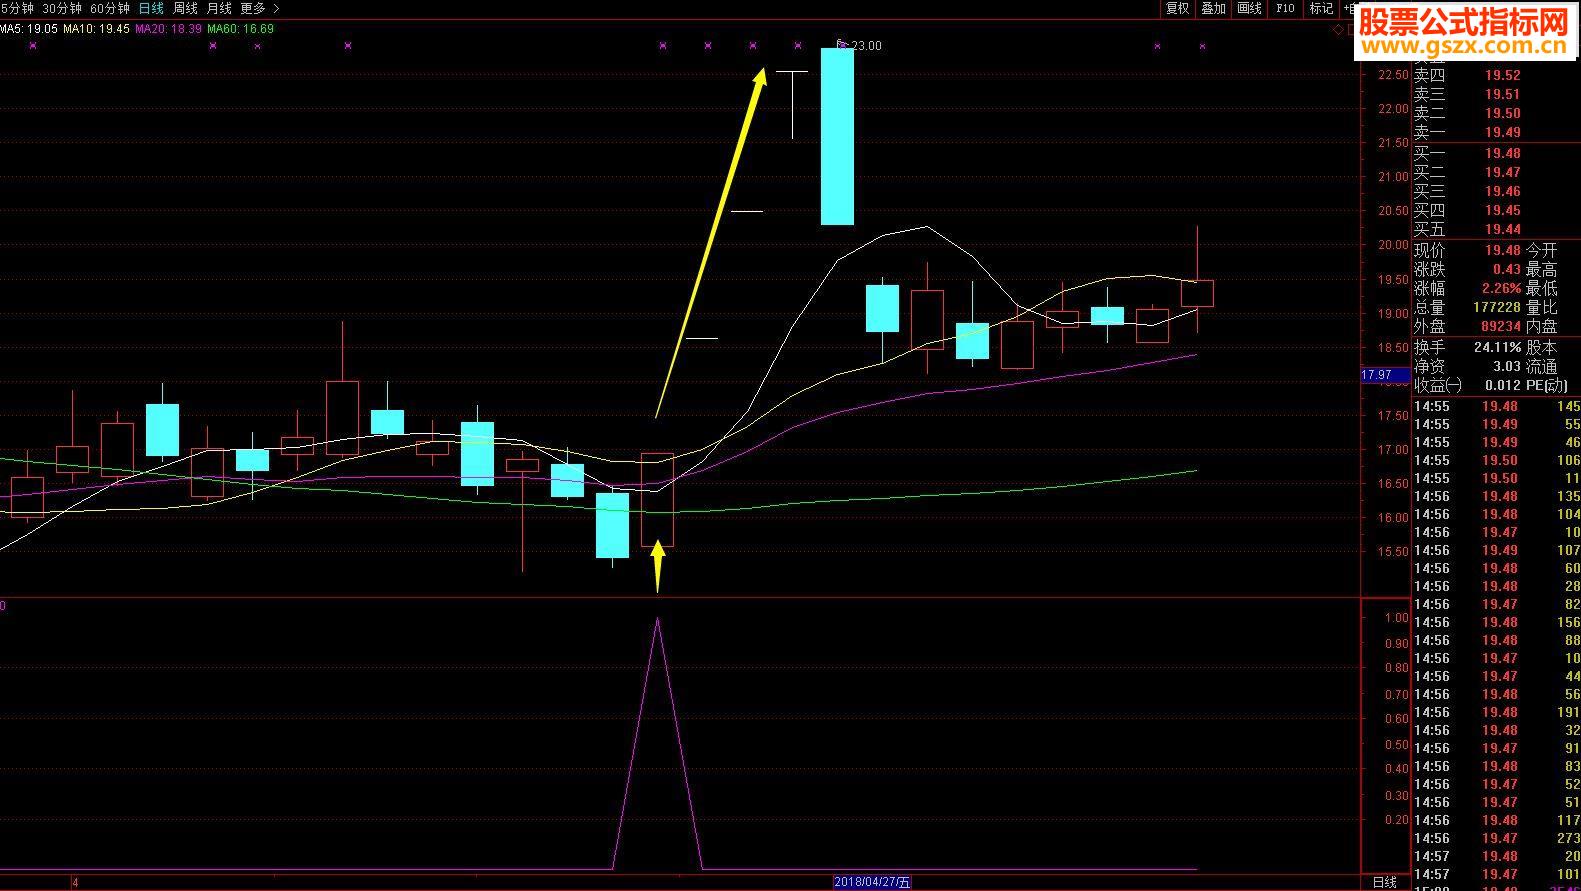The image size is (1581, 891).
Task: Click the 总量 177228 value
Action: pos(1497,308)
